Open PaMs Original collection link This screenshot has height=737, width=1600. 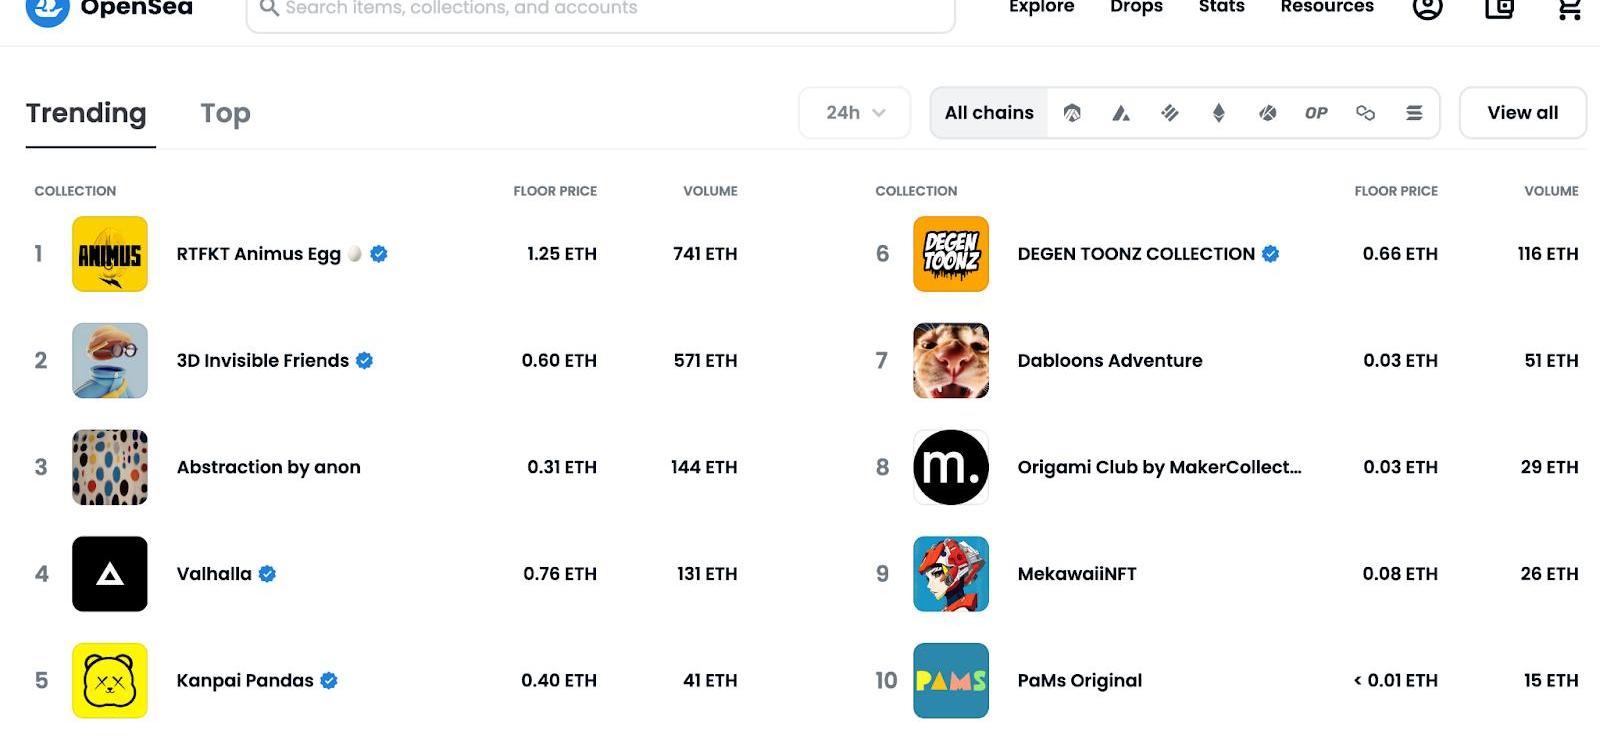pyautogui.click(x=1080, y=681)
